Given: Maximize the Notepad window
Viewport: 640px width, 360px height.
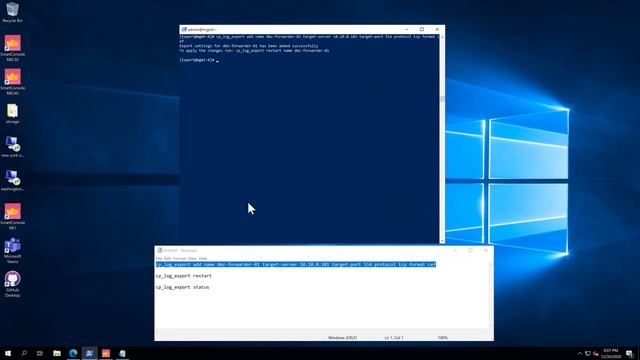Looking at the screenshot, I should (x=471, y=250).
